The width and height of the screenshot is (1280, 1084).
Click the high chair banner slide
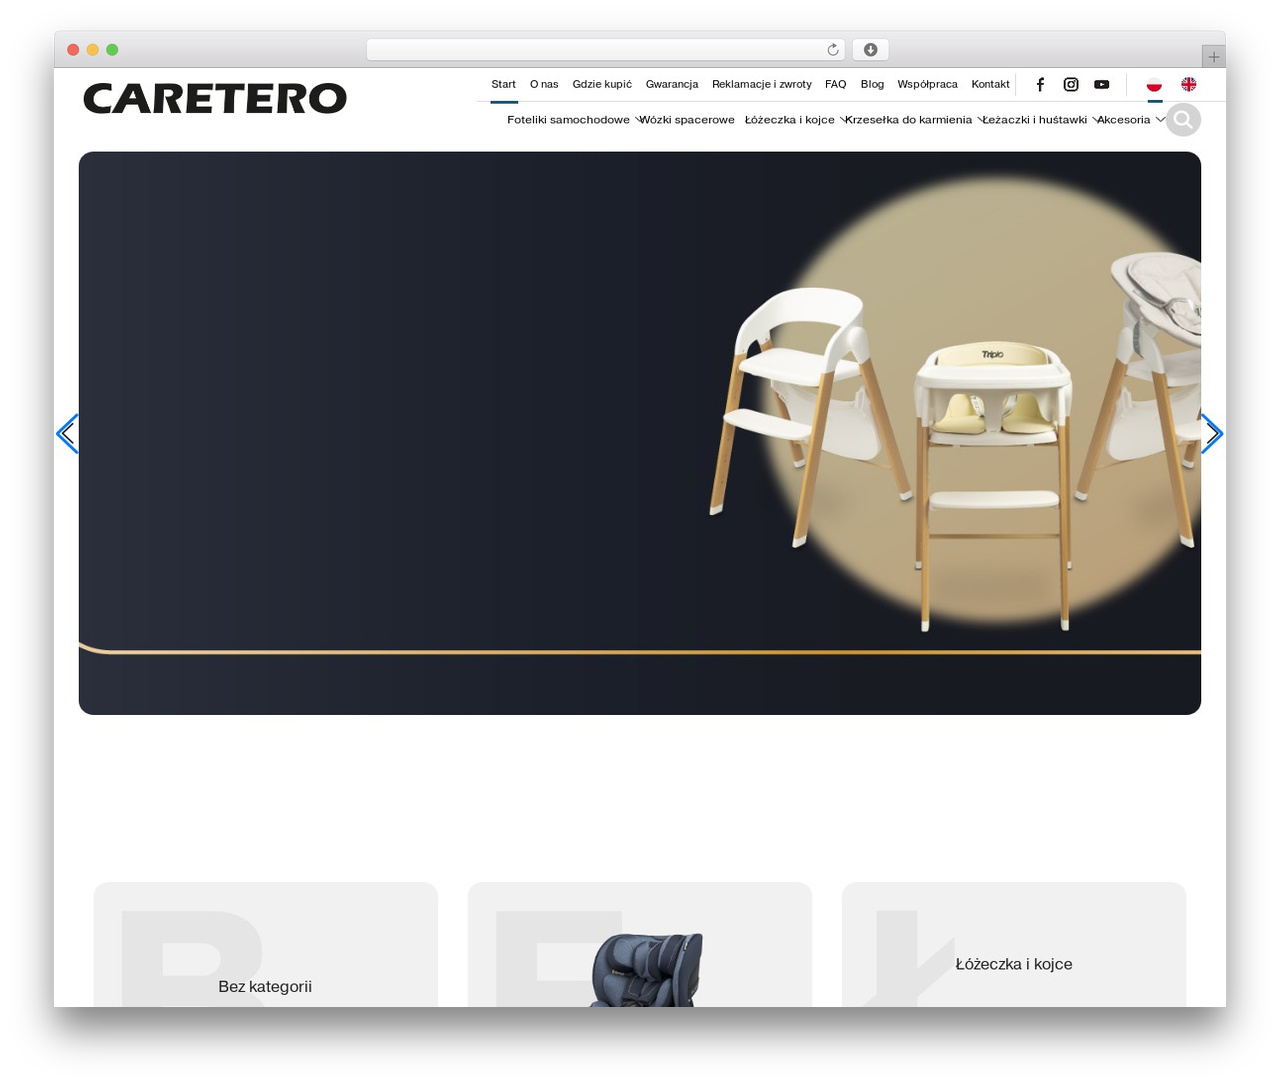coord(640,433)
